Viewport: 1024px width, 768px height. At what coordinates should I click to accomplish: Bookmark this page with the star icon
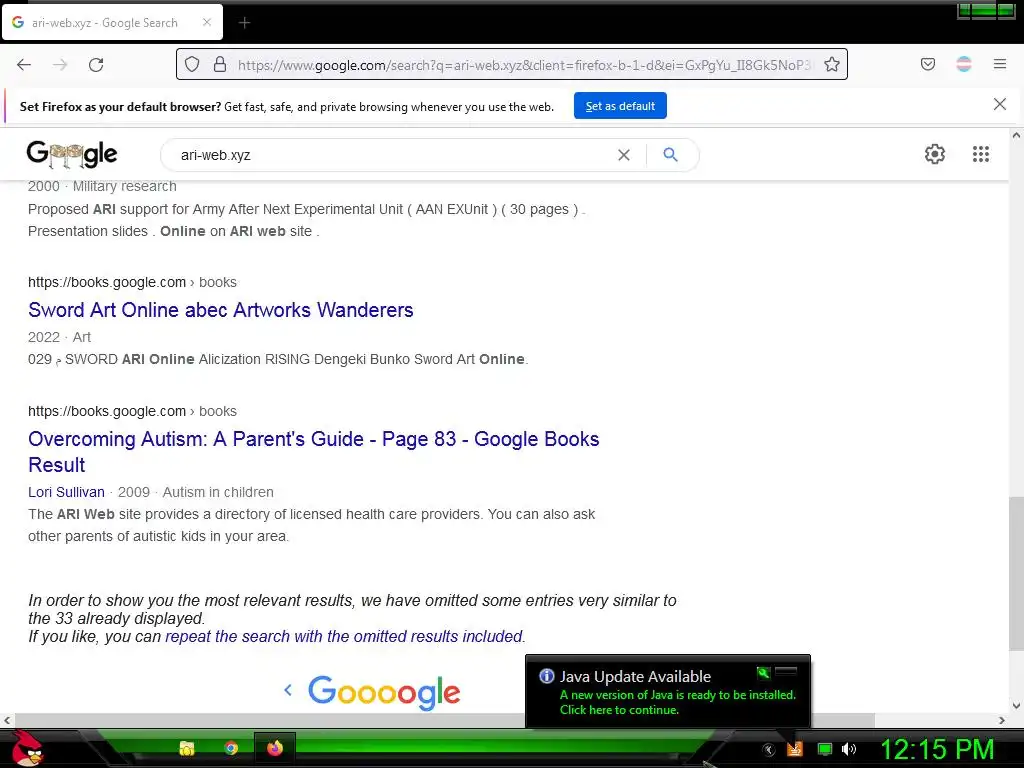[831, 65]
